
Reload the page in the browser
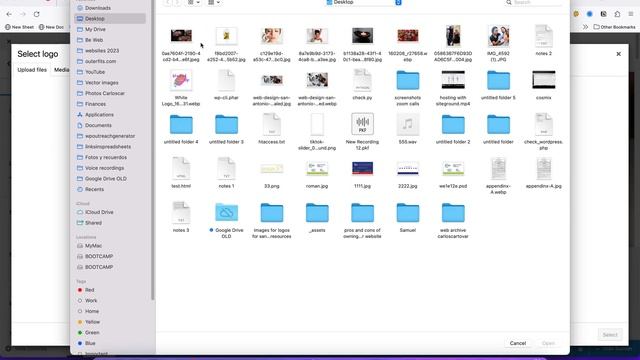click(36, 14)
